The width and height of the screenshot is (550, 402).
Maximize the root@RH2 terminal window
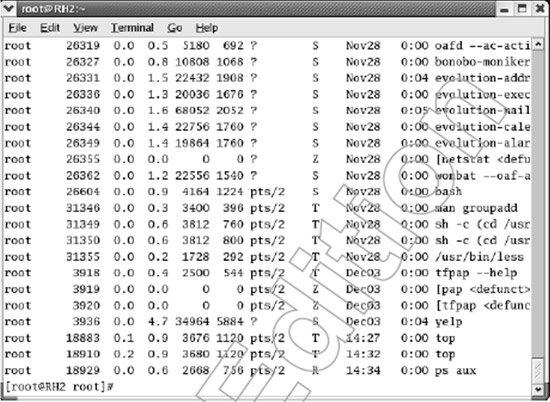522,9
